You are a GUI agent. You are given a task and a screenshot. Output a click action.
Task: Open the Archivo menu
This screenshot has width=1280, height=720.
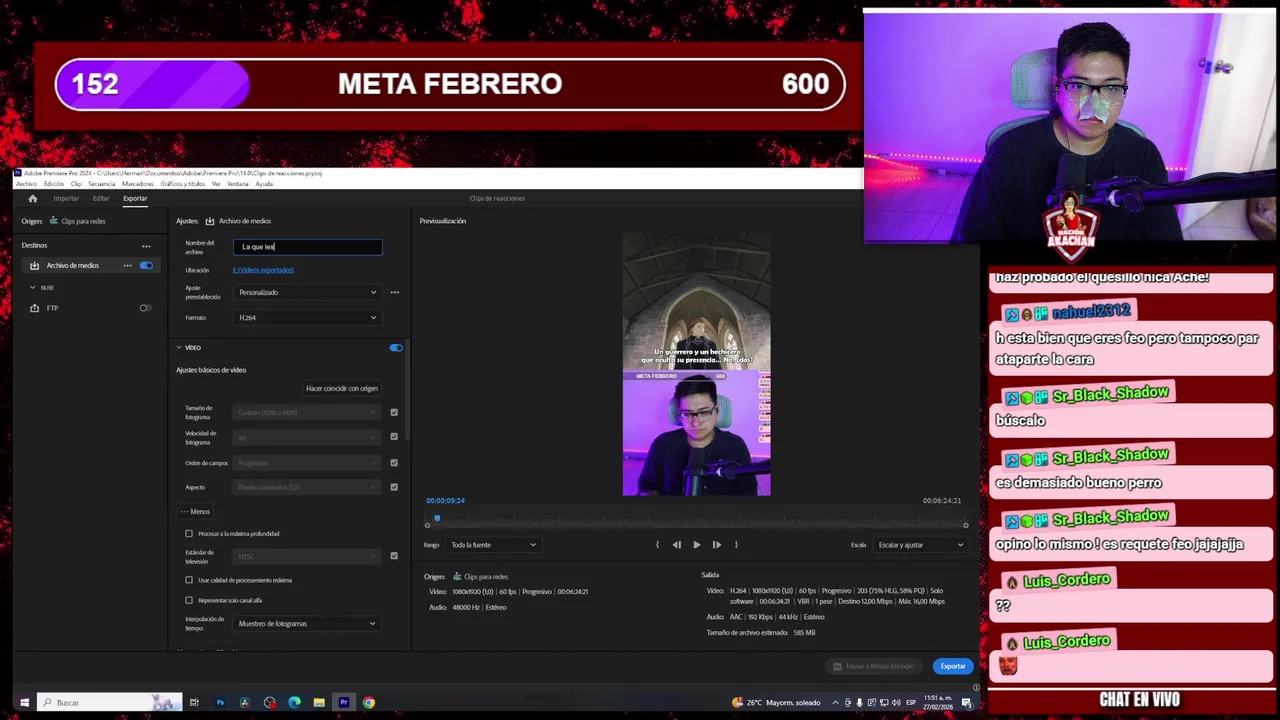26,184
